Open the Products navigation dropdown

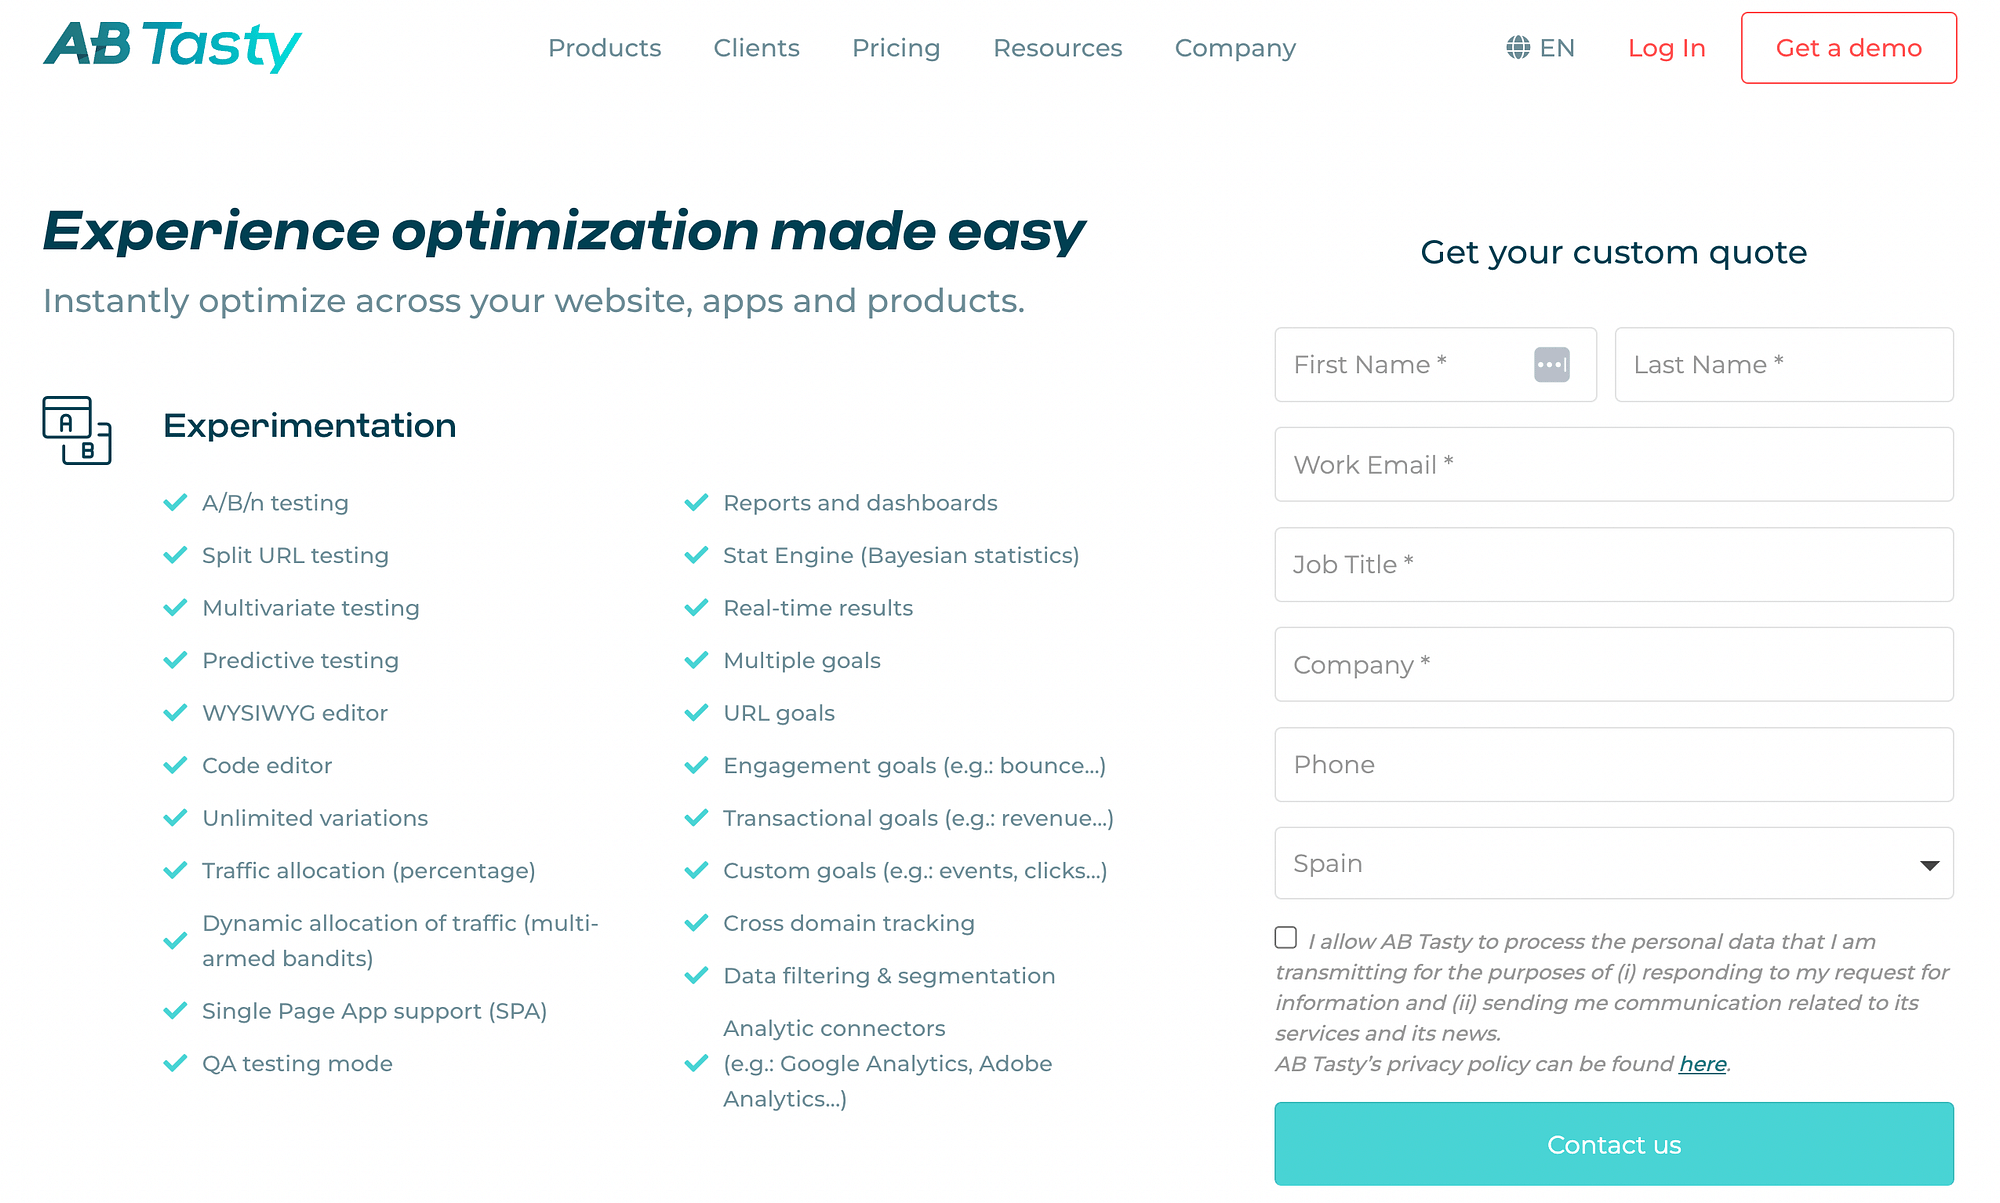click(604, 47)
